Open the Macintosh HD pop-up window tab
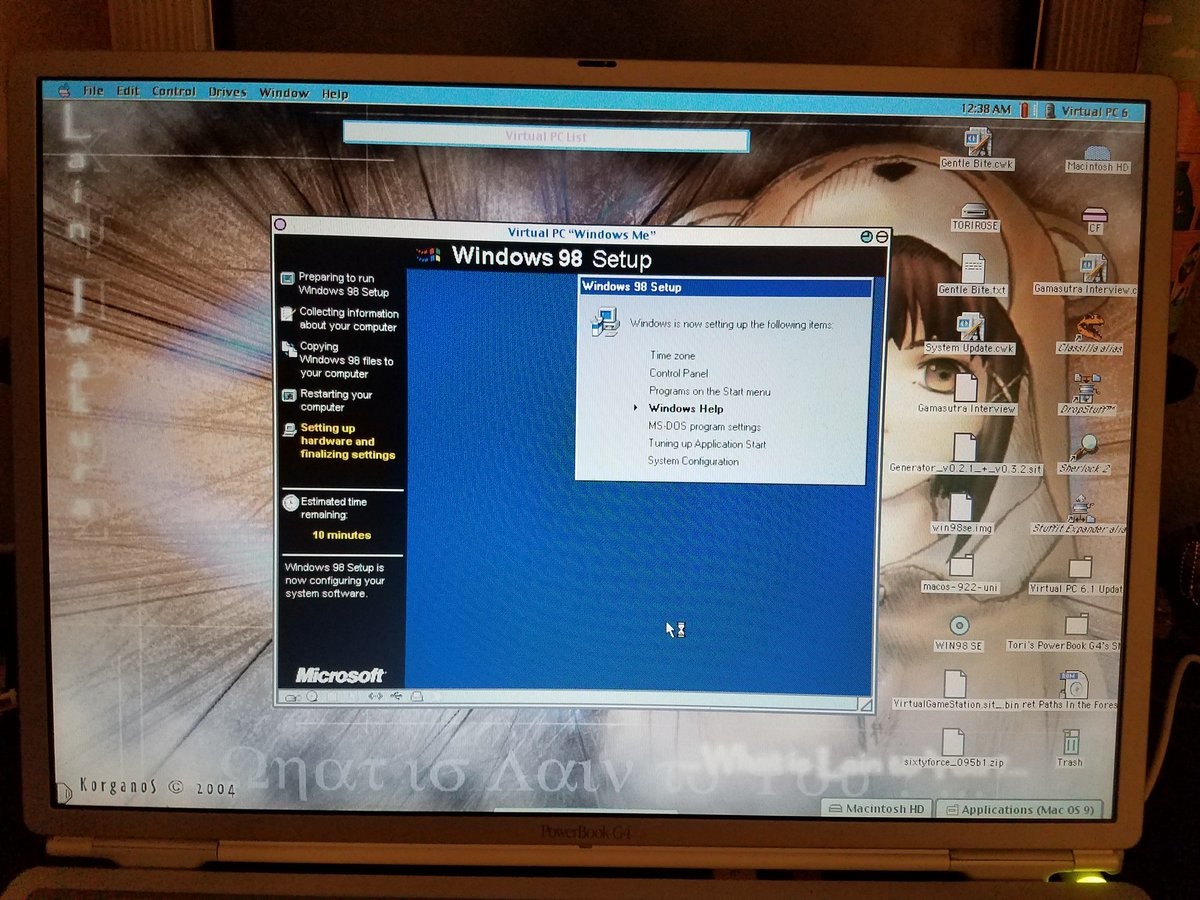This screenshot has width=1200, height=900. 877,808
